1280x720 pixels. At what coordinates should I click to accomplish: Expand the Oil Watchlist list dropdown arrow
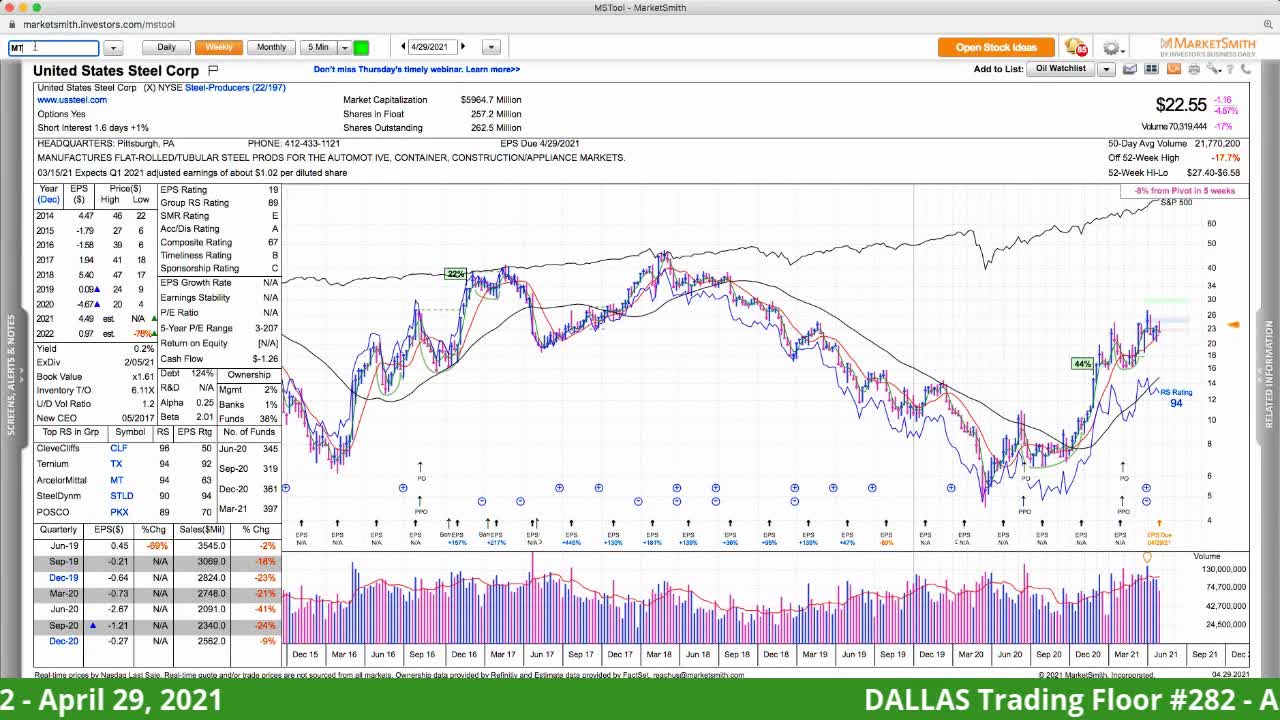[1106, 69]
